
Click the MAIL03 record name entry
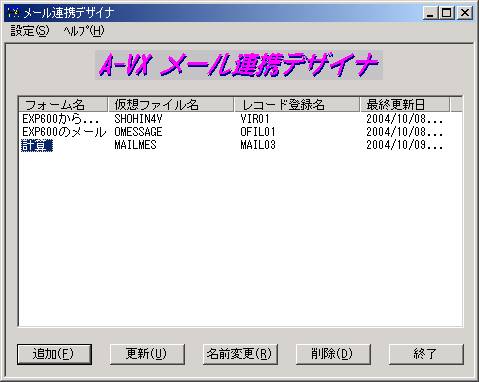(258, 145)
